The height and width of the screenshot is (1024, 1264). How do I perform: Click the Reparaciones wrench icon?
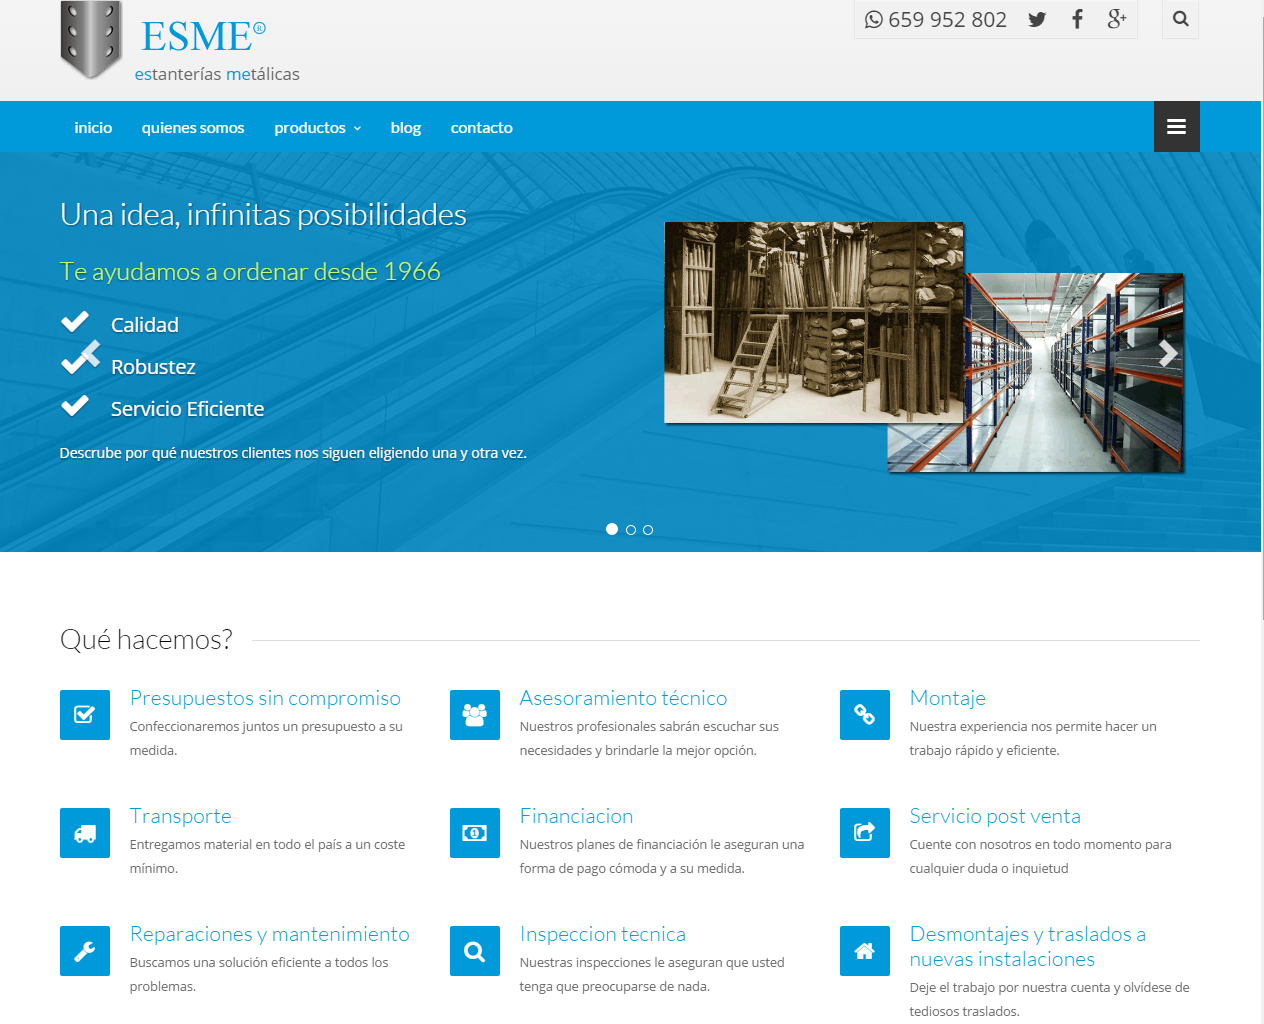click(x=85, y=951)
